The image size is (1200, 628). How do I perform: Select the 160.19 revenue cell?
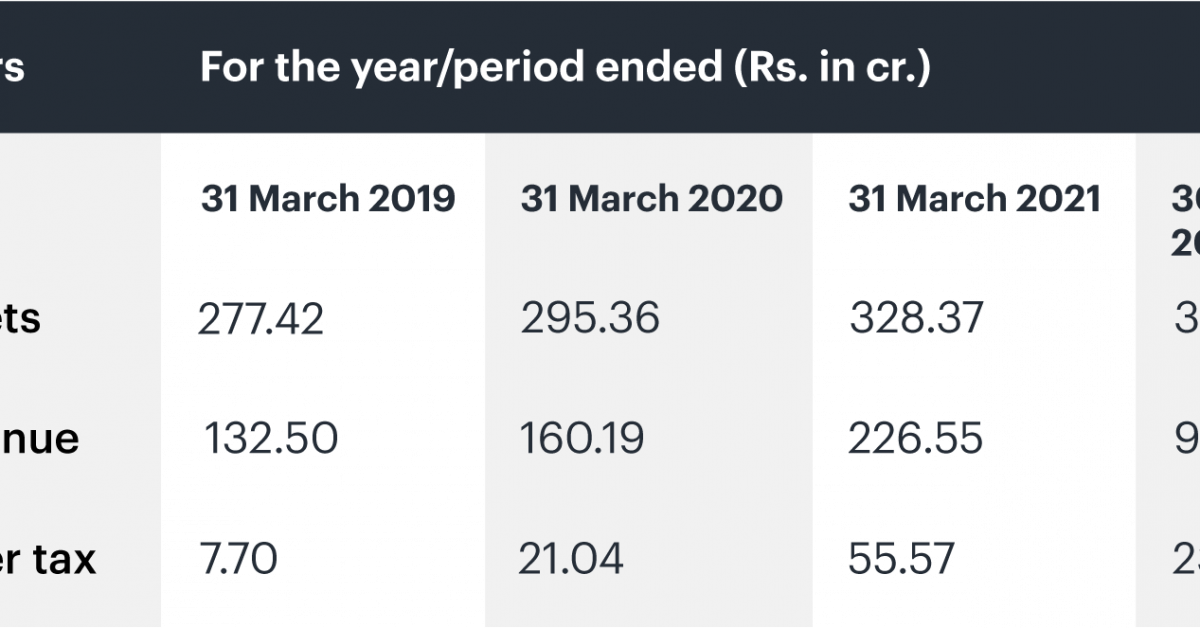coord(582,439)
